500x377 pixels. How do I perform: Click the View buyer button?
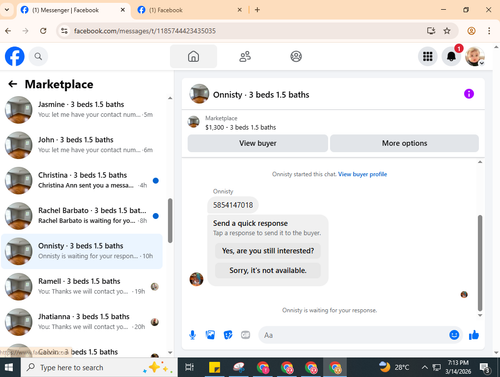point(258,143)
